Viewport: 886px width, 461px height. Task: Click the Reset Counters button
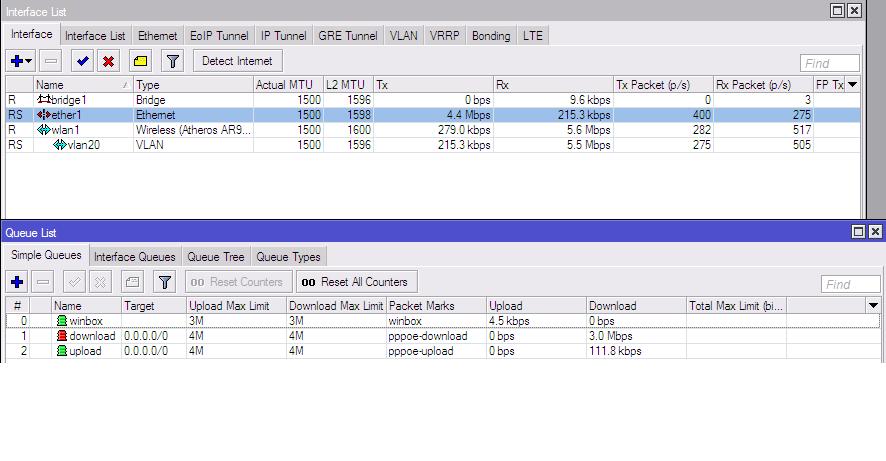pyautogui.click(x=238, y=282)
